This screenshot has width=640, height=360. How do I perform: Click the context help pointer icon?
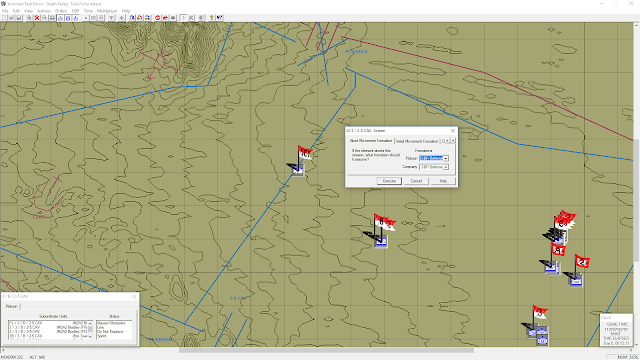point(220,18)
